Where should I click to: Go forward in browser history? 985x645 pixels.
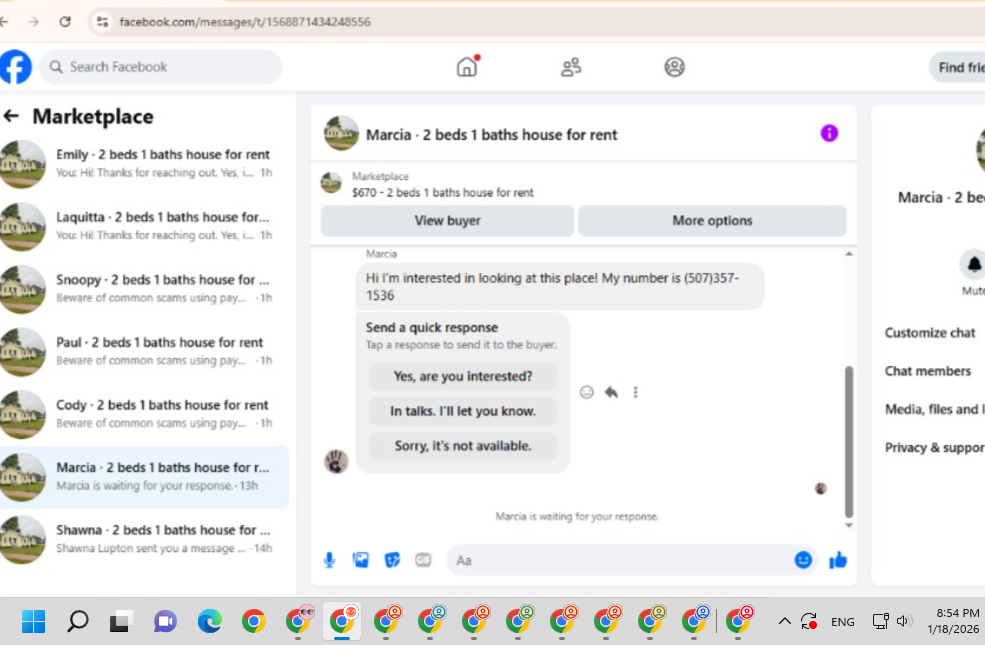pyautogui.click(x=33, y=21)
